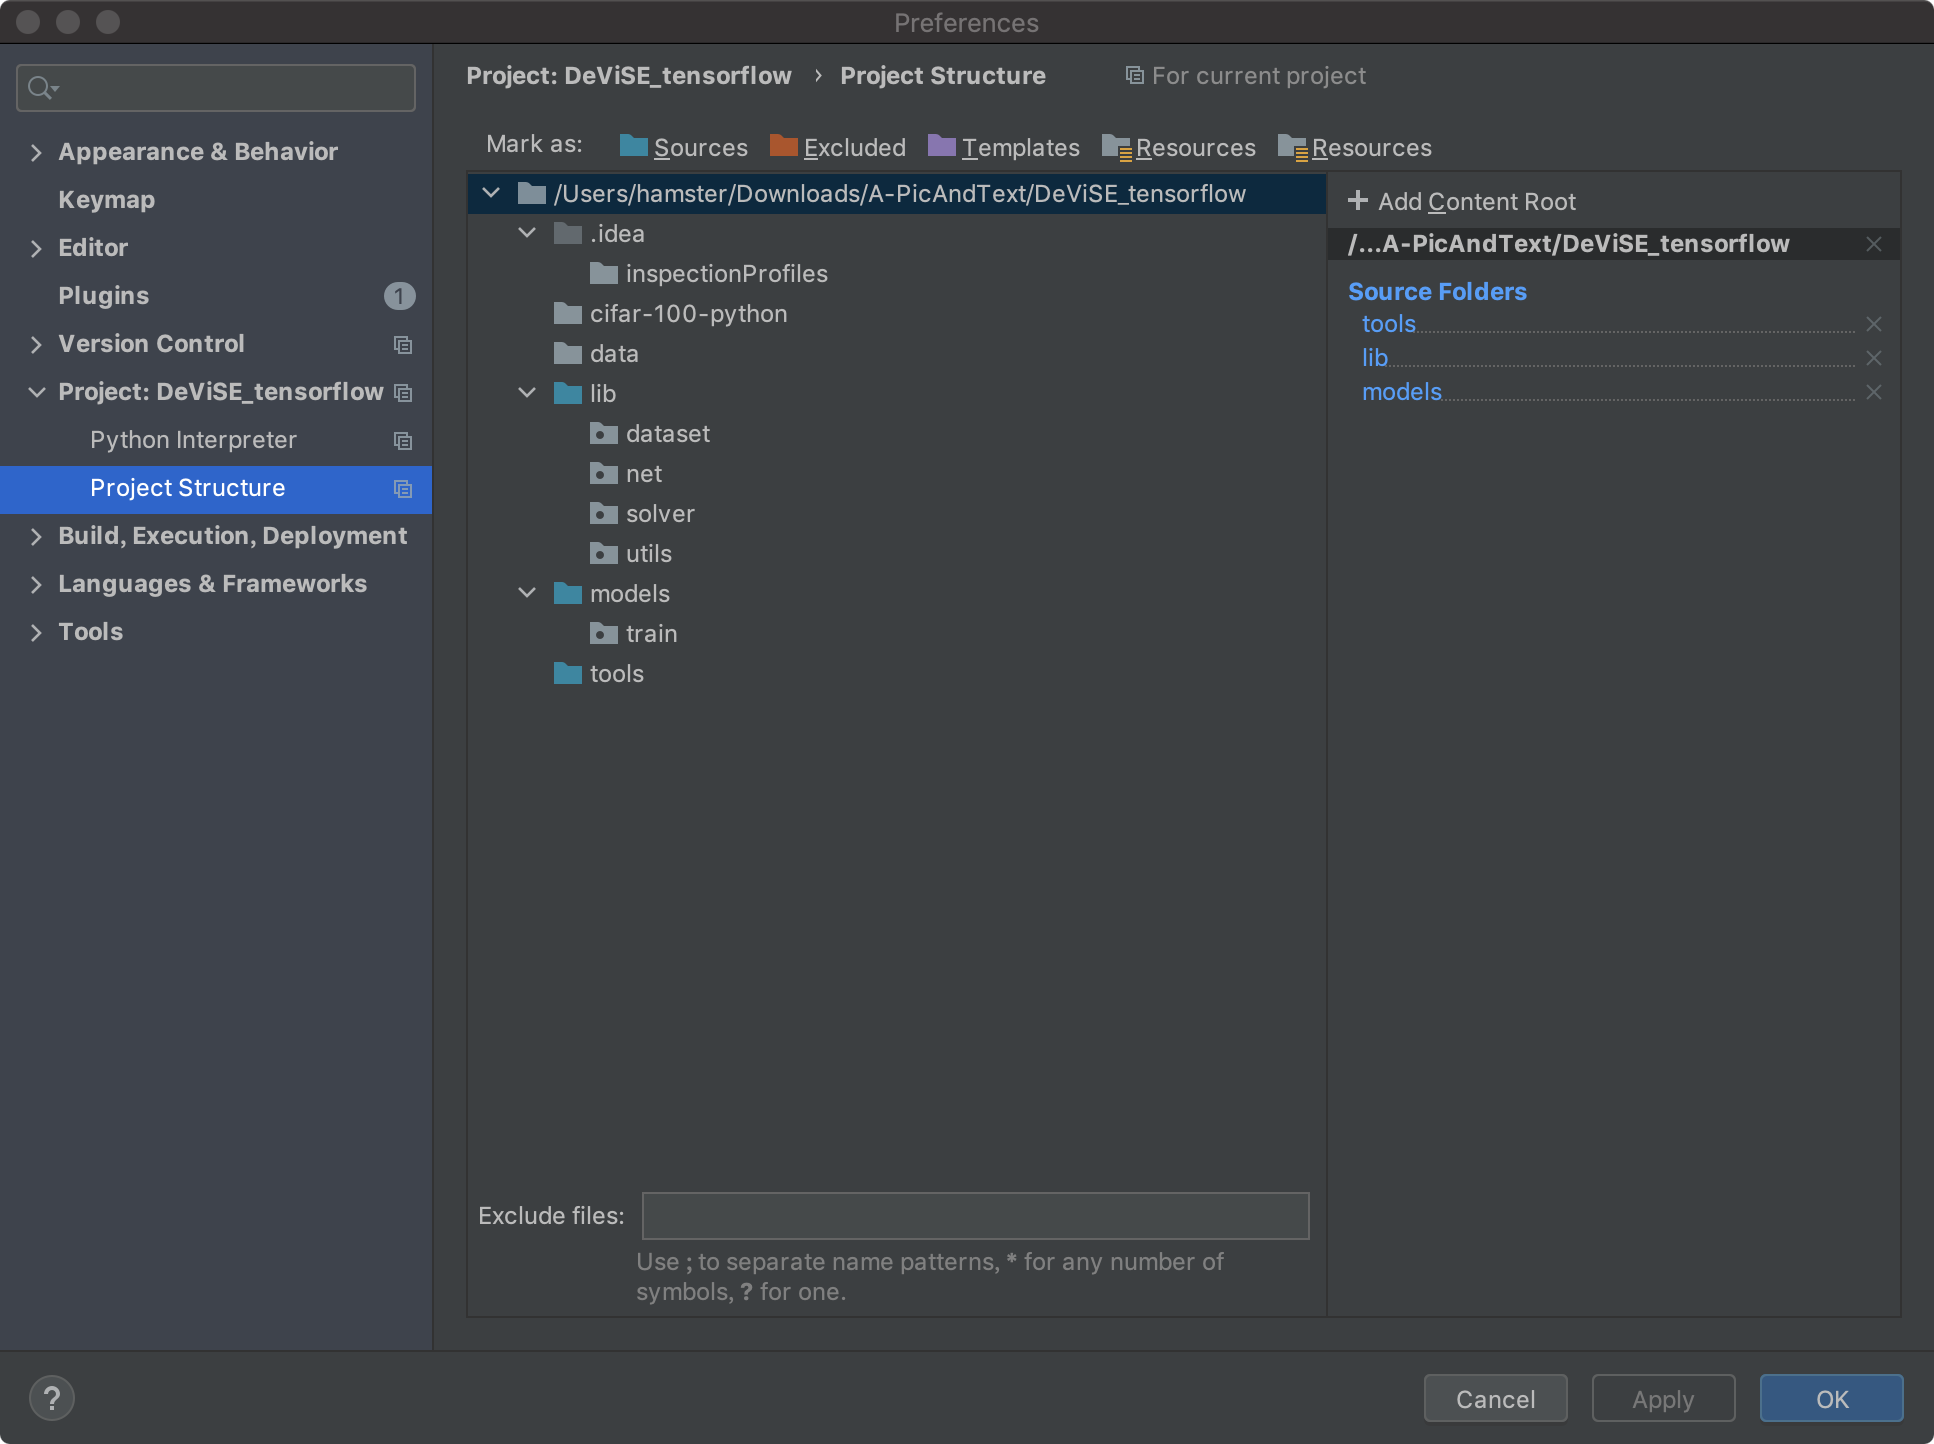The width and height of the screenshot is (1934, 1444).
Task: Click the Templates mark-as icon
Action: pos(943,147)
